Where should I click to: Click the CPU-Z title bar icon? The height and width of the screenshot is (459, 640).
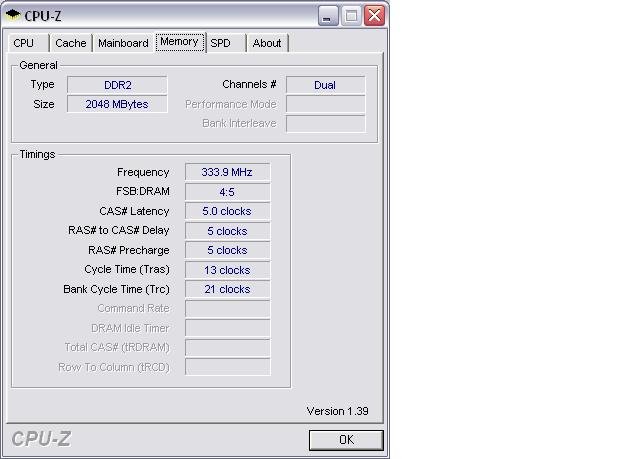pos(13,15)
